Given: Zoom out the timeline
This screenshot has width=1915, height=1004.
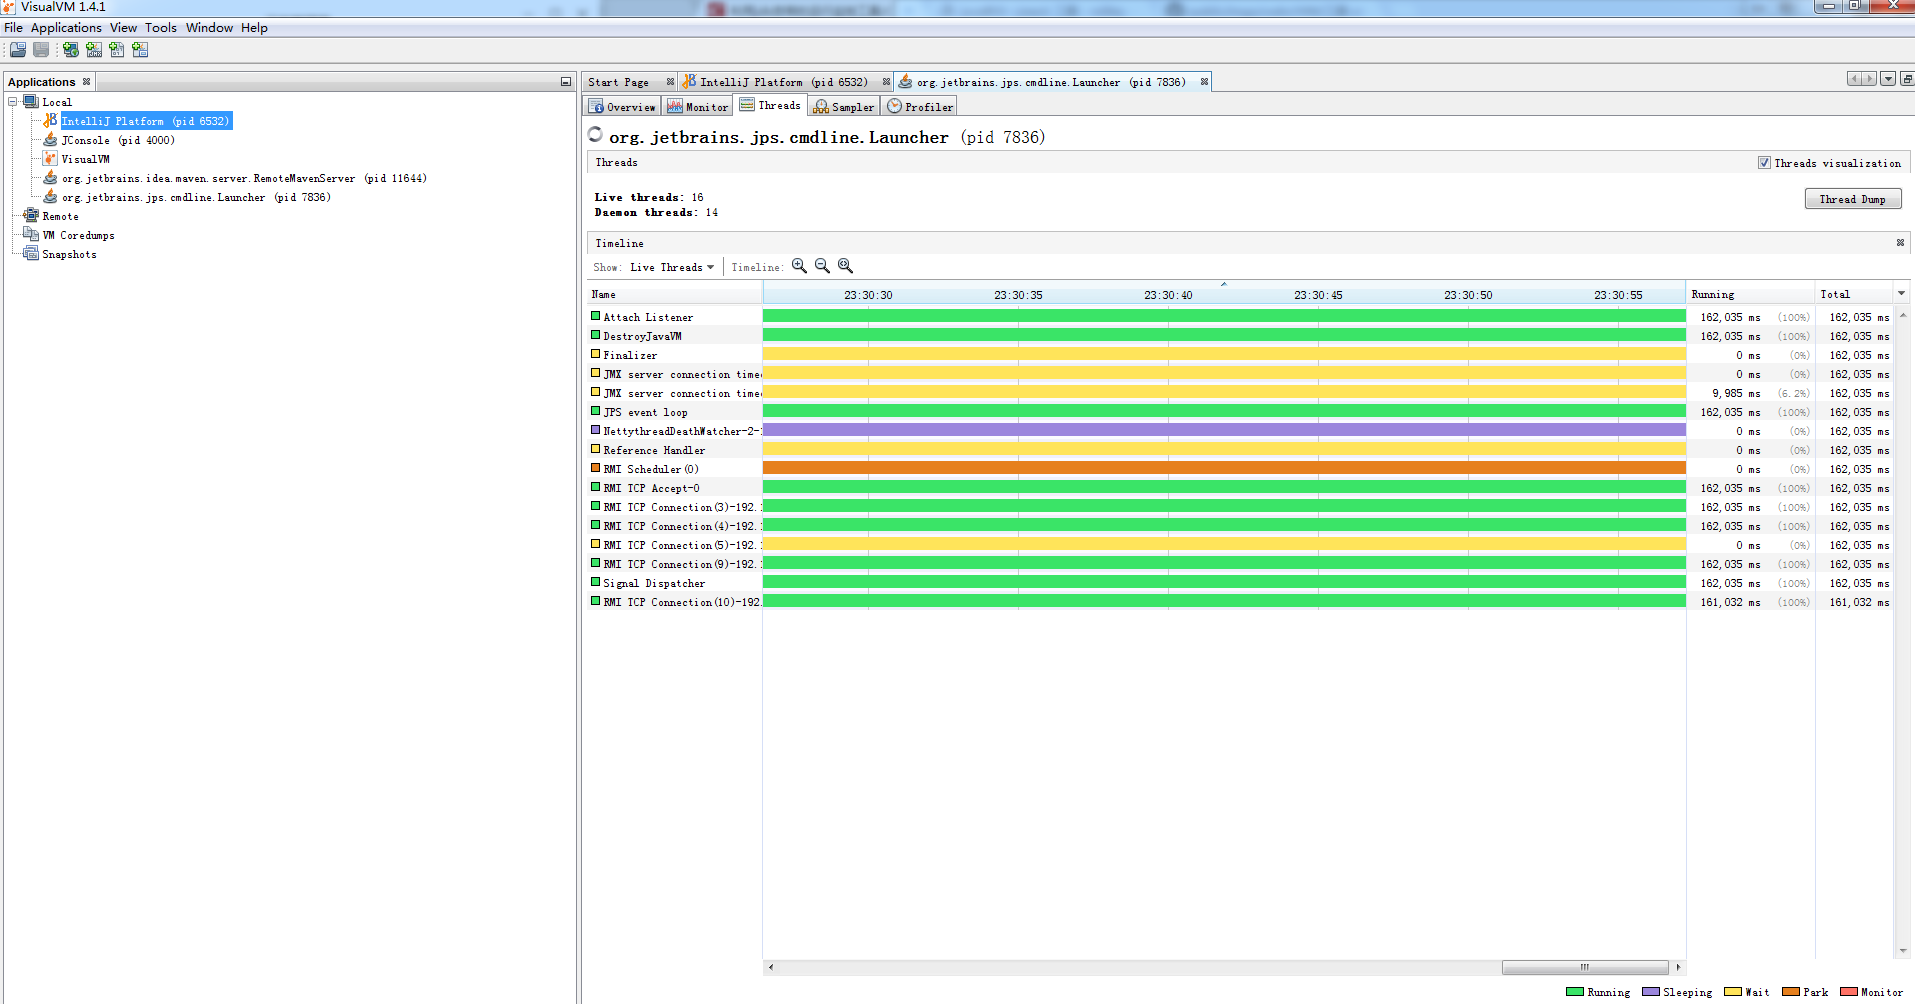Looking at the screenshot, I should coord(822,266).
